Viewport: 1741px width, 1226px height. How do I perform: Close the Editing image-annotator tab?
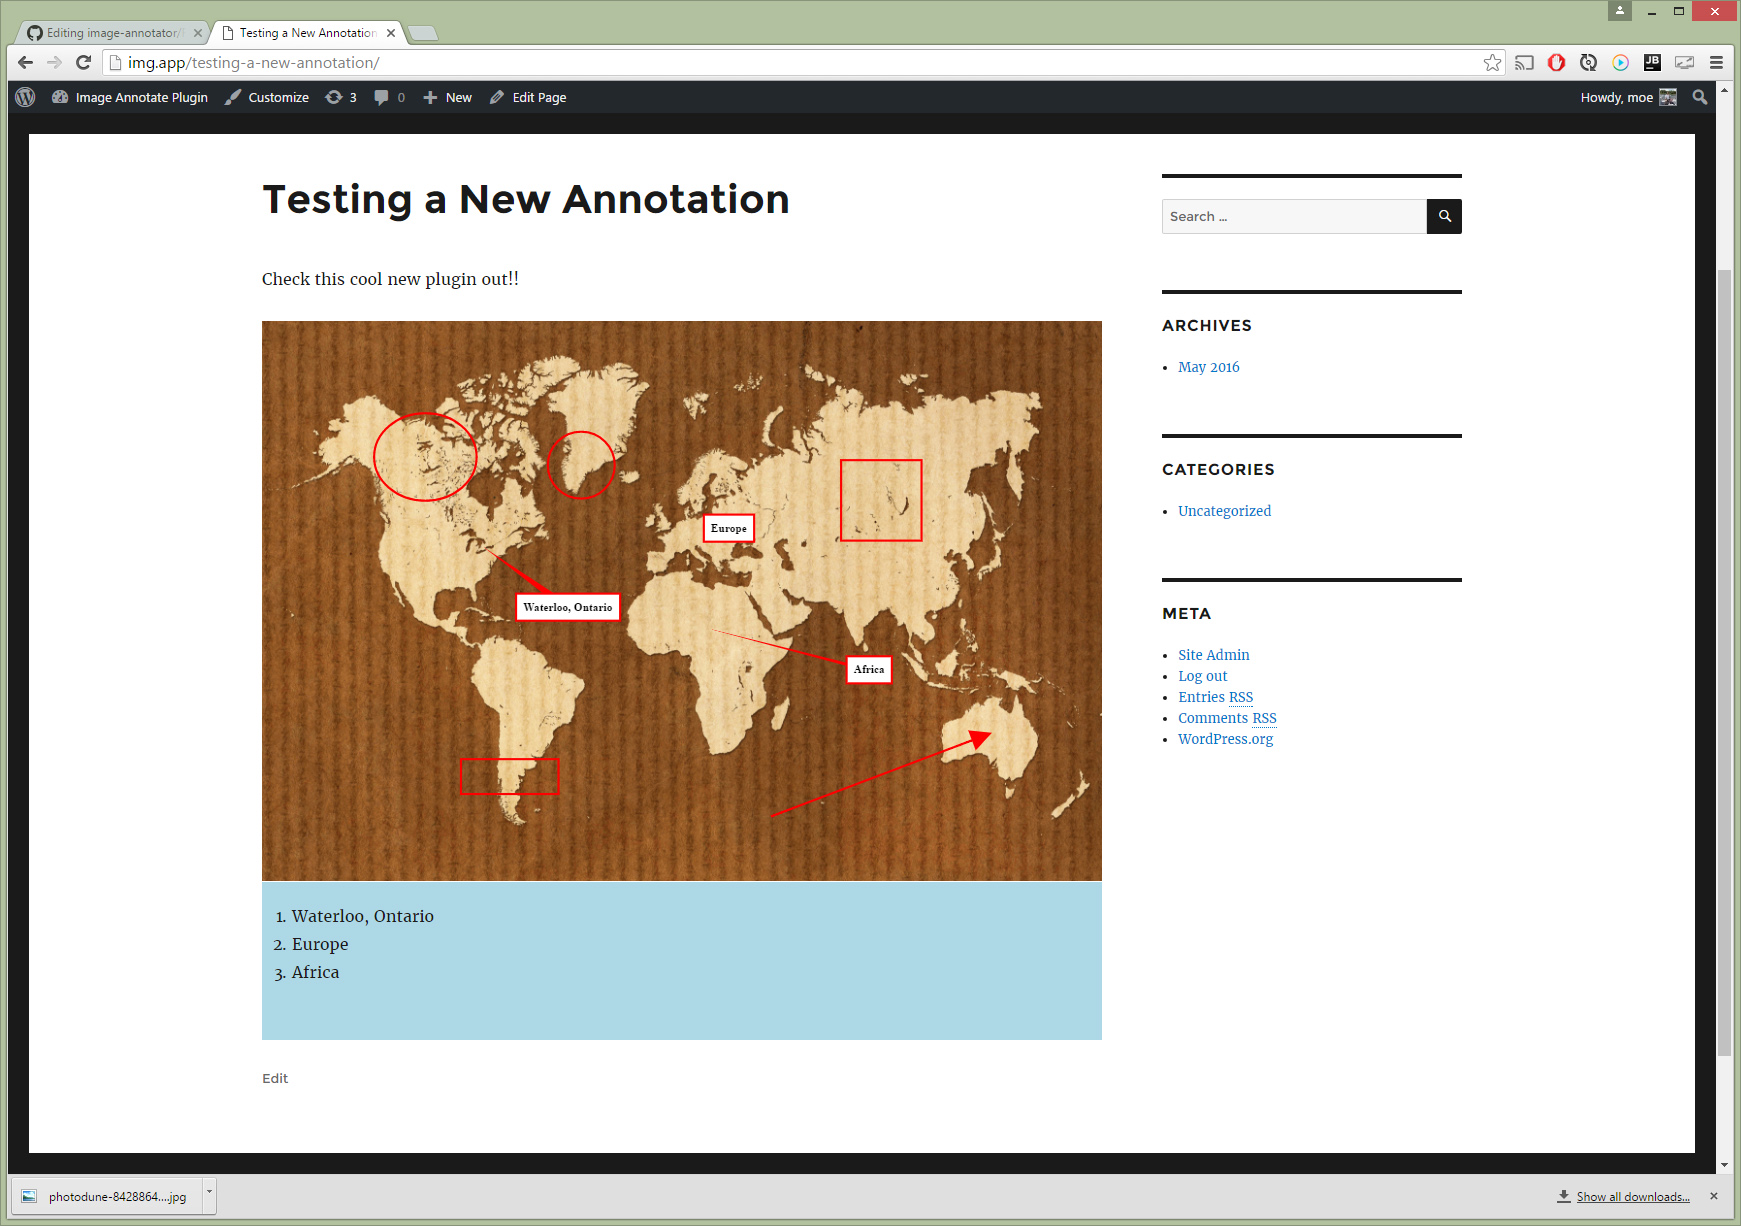pyautogui.click(x=198, y=33)
